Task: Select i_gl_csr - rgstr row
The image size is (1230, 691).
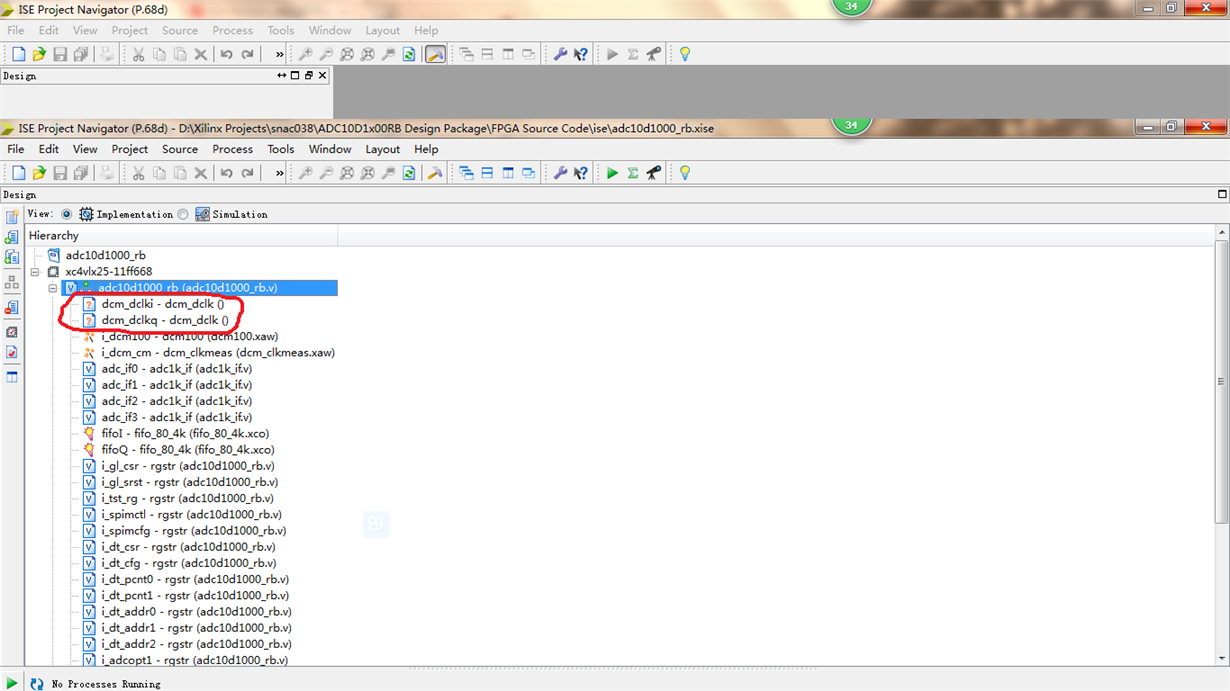Action: tap(188, 466)
